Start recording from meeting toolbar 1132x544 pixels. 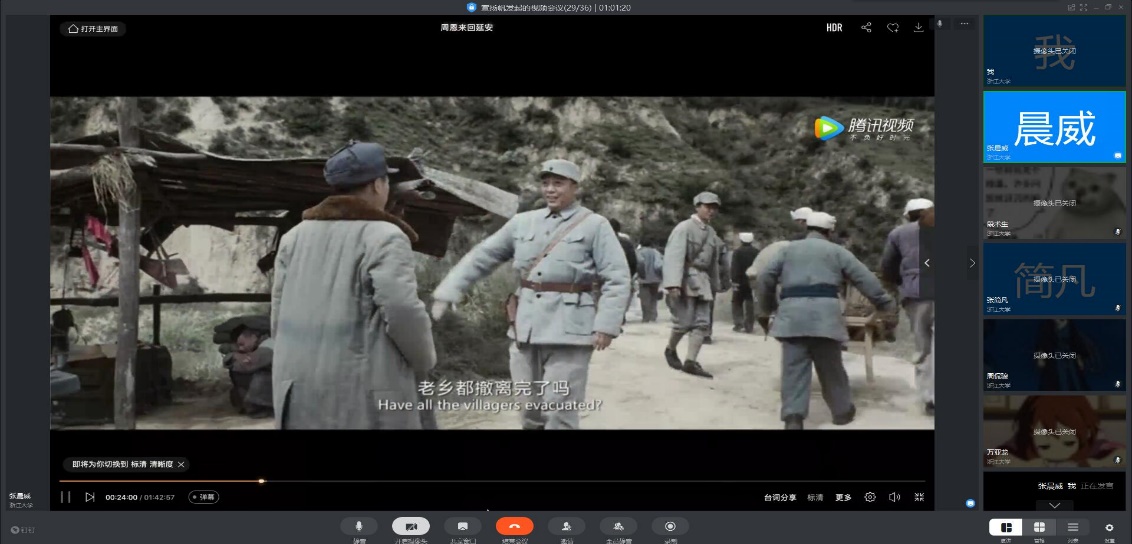[670, 526]
